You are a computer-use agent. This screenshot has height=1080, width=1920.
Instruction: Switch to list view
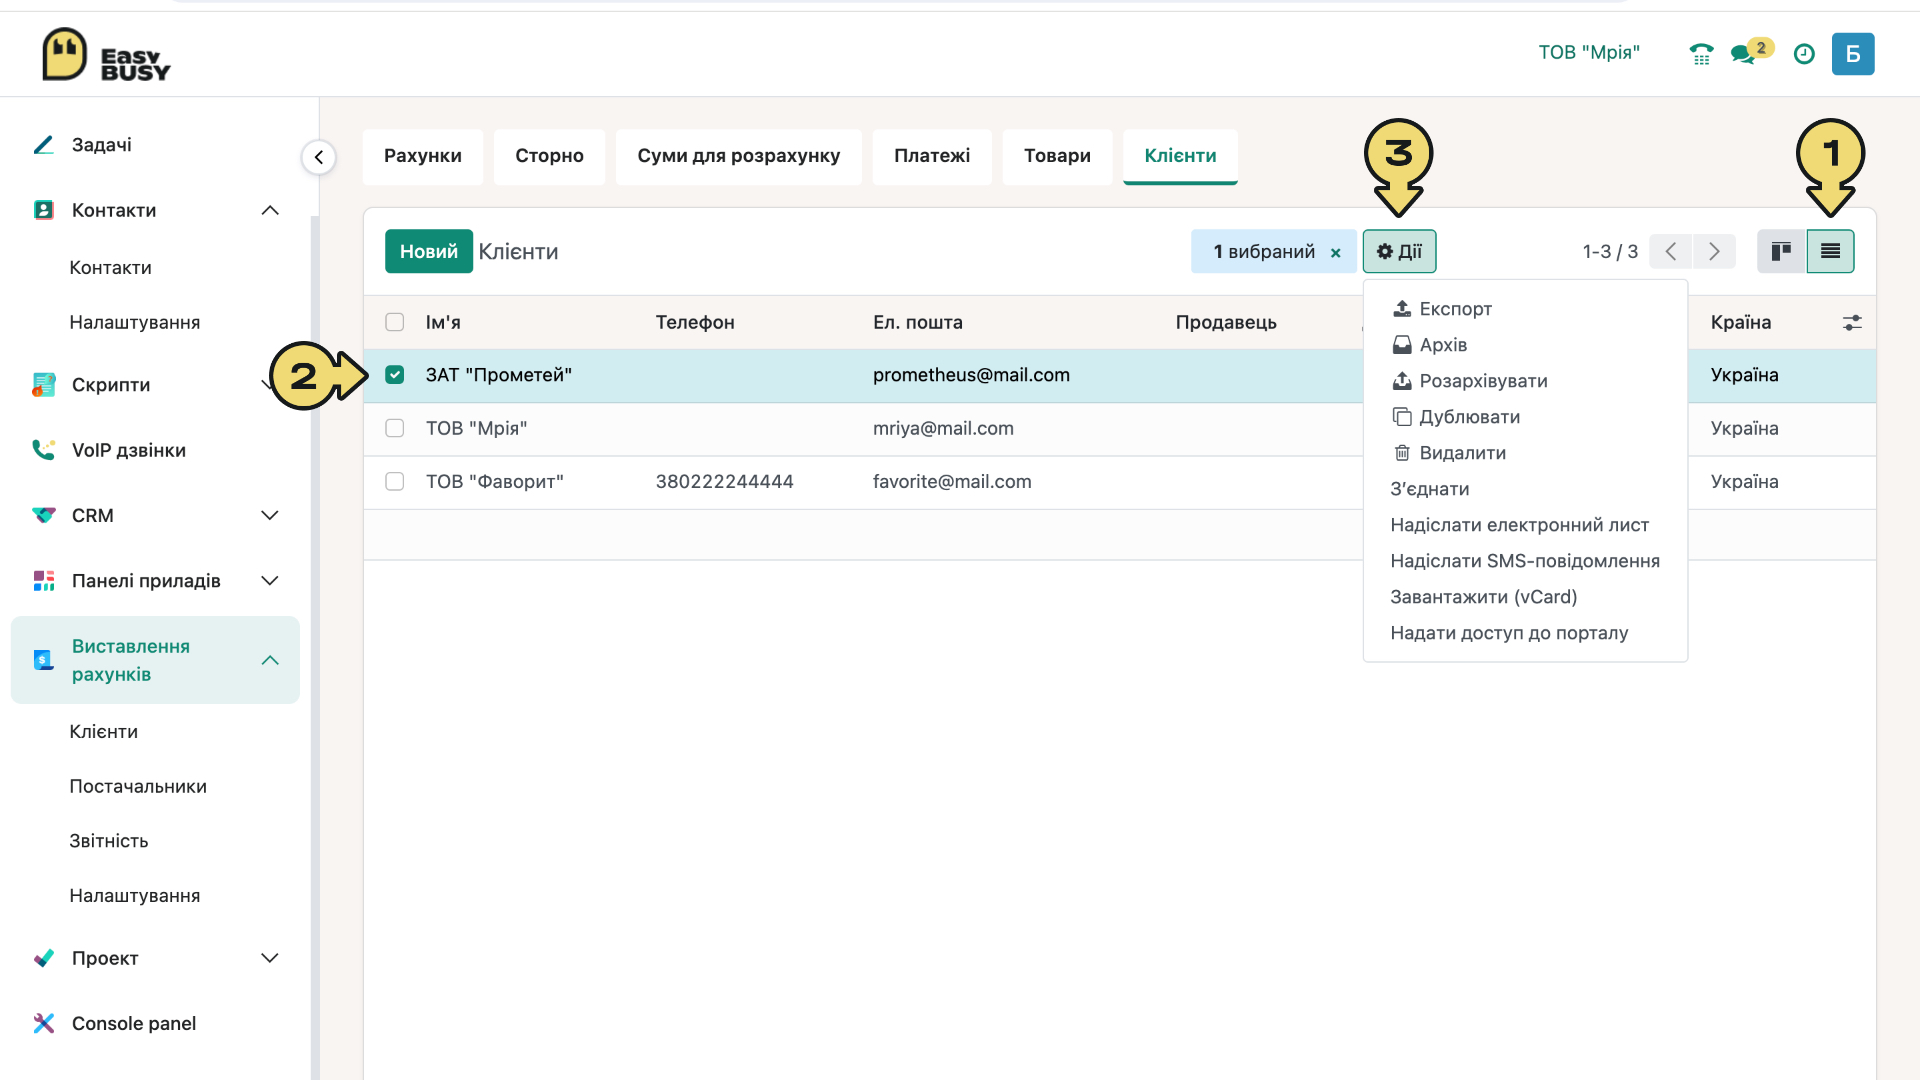coord(1830,251)
